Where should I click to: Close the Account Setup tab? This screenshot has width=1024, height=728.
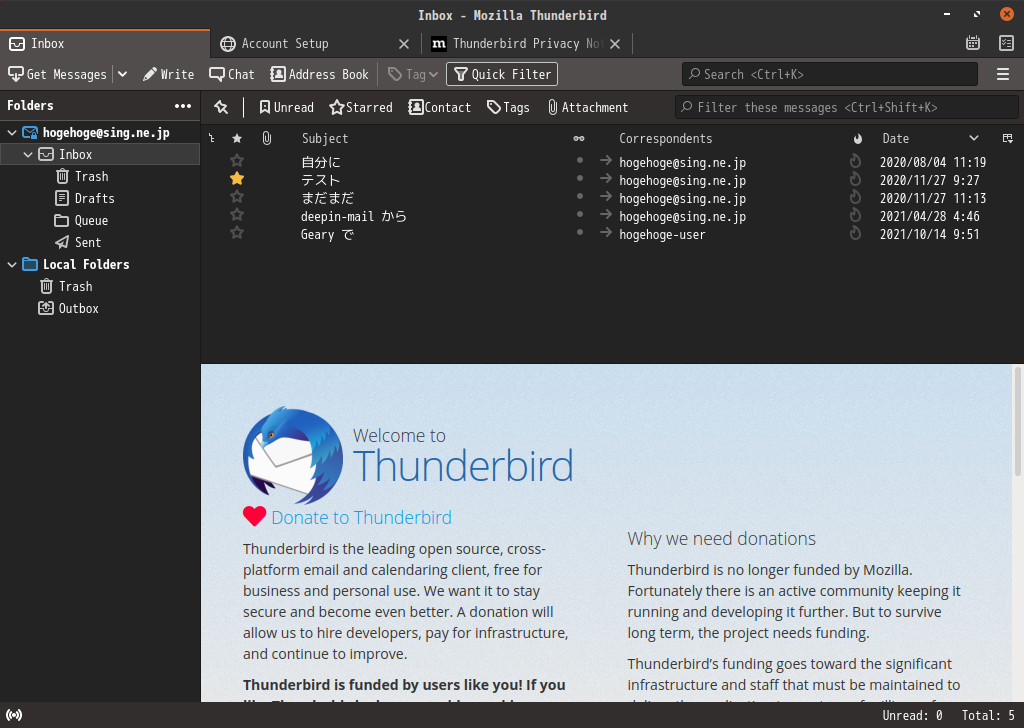click(x=404, y=44)
